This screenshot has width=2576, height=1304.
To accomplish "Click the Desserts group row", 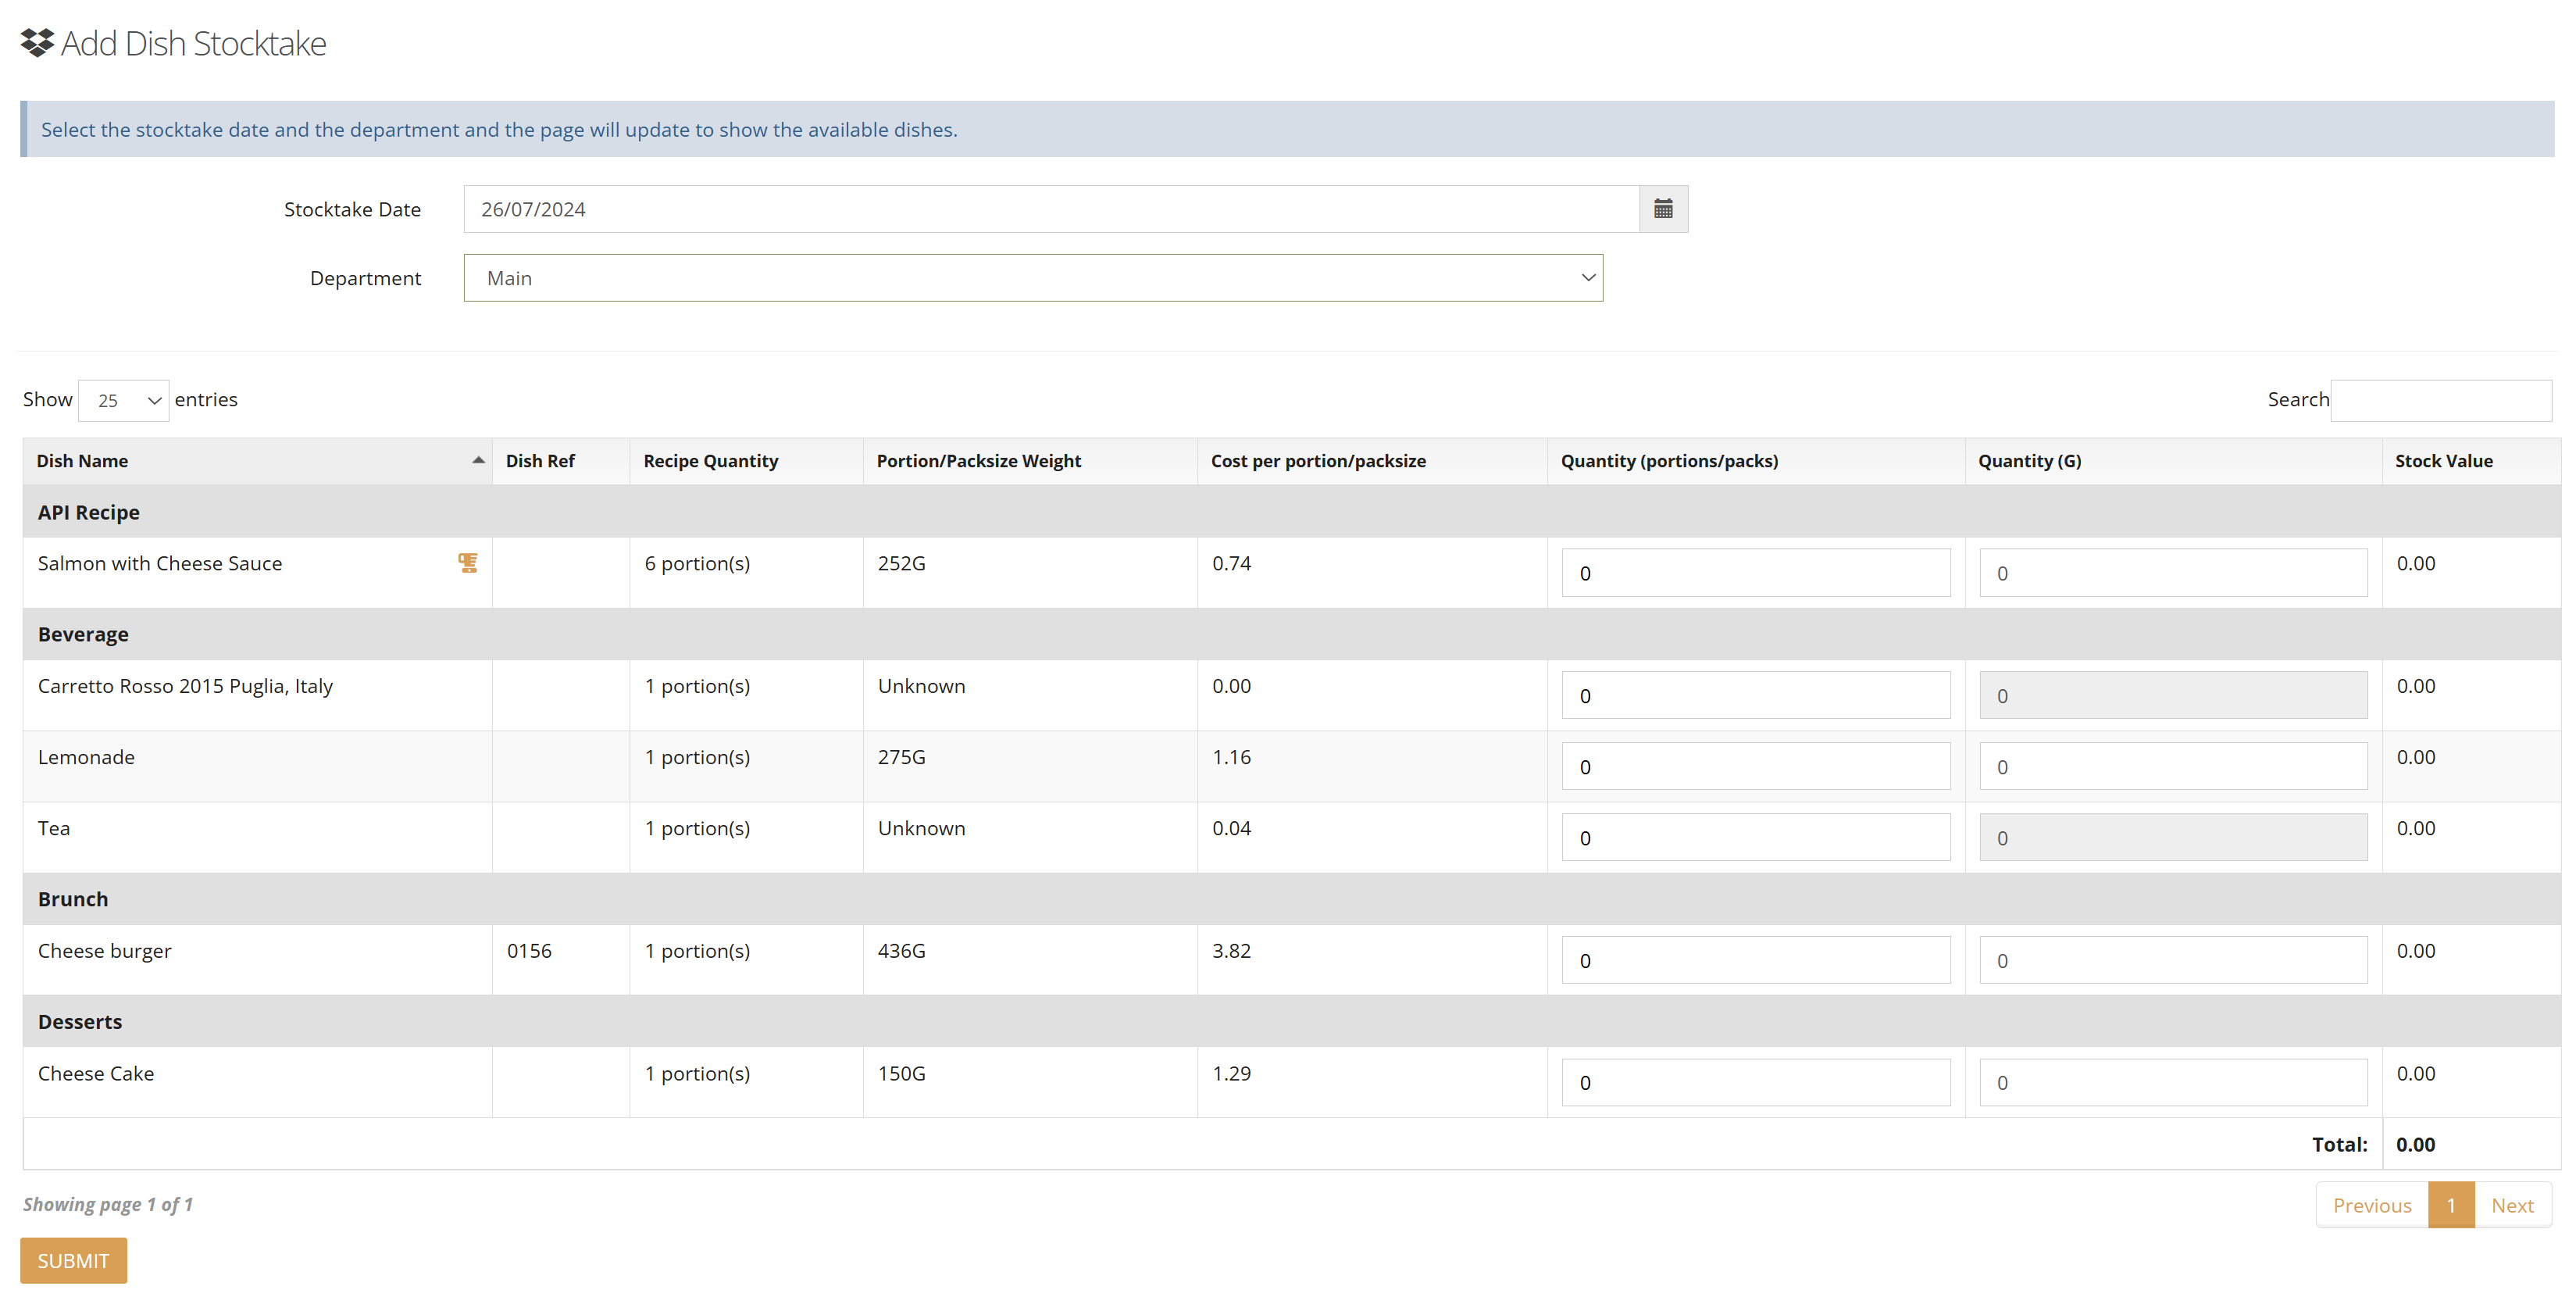I will coord(1292,1021).
